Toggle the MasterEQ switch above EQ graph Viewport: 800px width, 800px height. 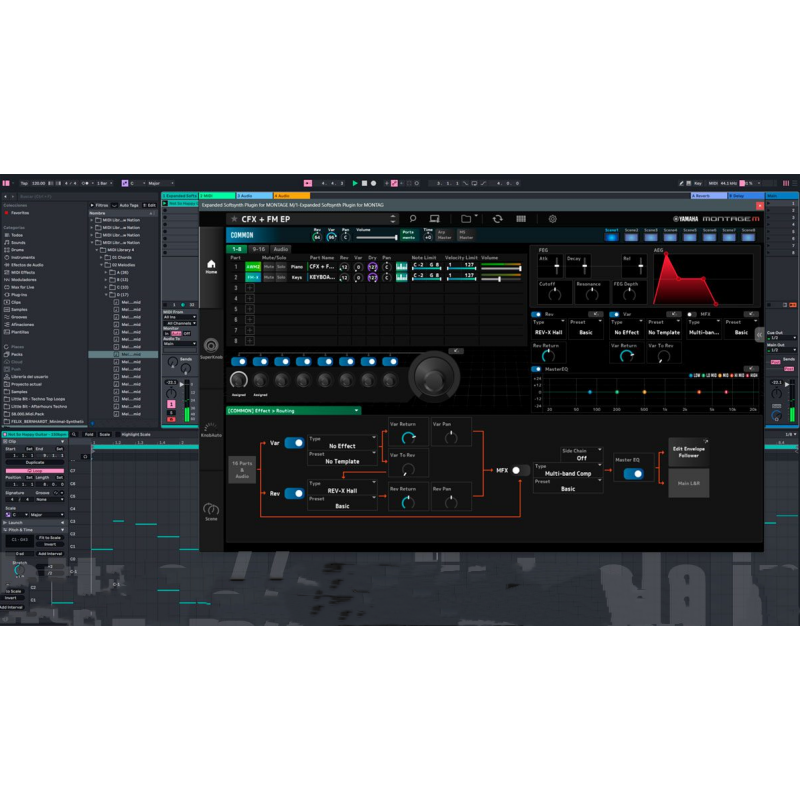point(536,369)
